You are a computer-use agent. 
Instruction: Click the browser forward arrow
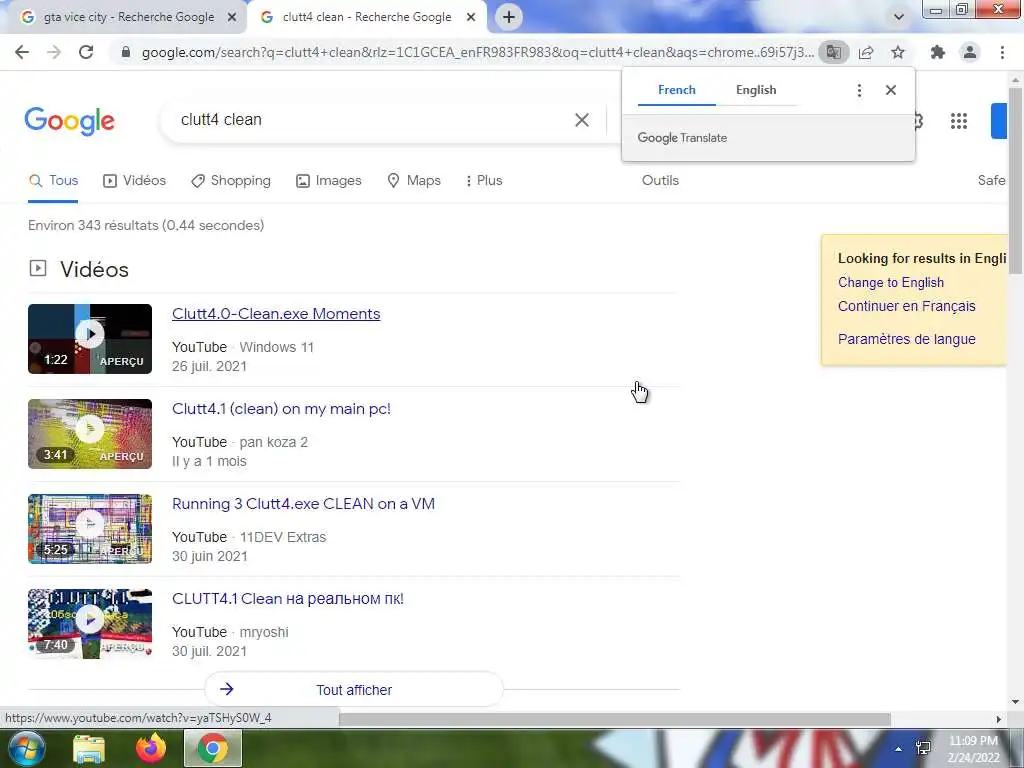[x=54, y=52]
